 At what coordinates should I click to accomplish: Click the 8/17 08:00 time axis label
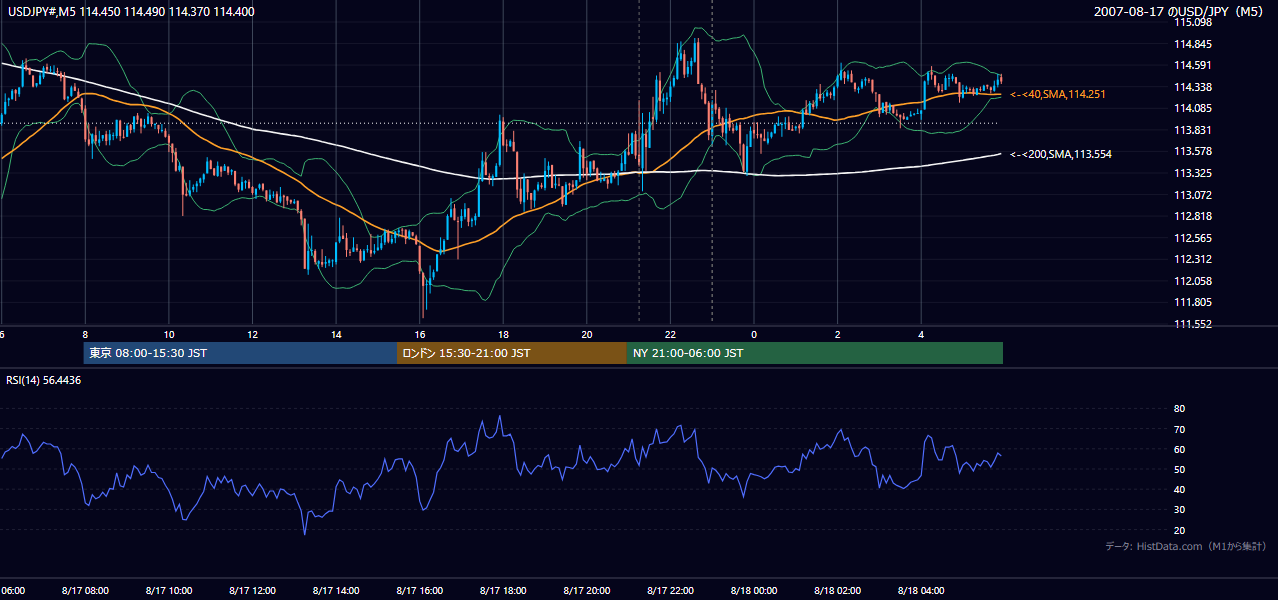coord(85,591)
